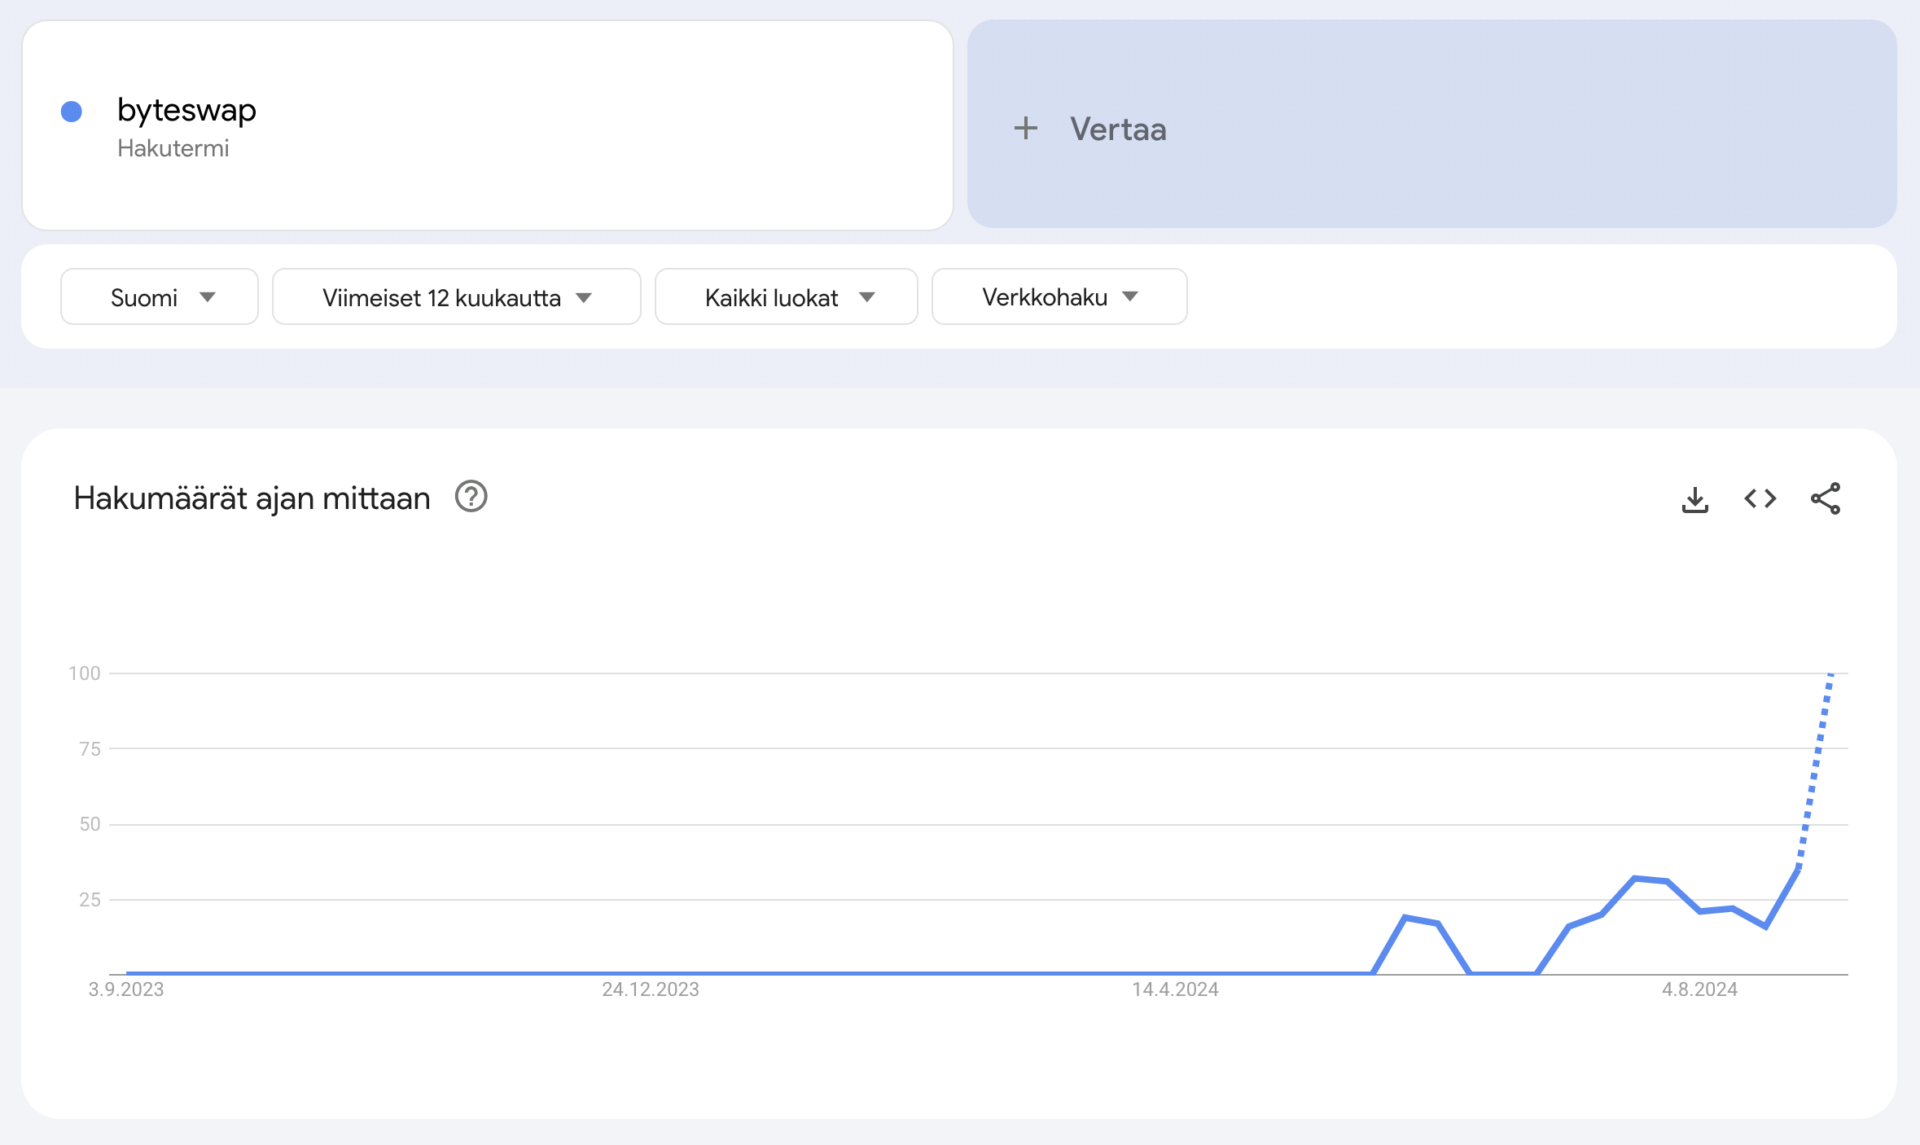This screenshot has height=1145, width=1920.
Task: Open the Kaikki luokat category dropdown
Action: tap(785, 296)
